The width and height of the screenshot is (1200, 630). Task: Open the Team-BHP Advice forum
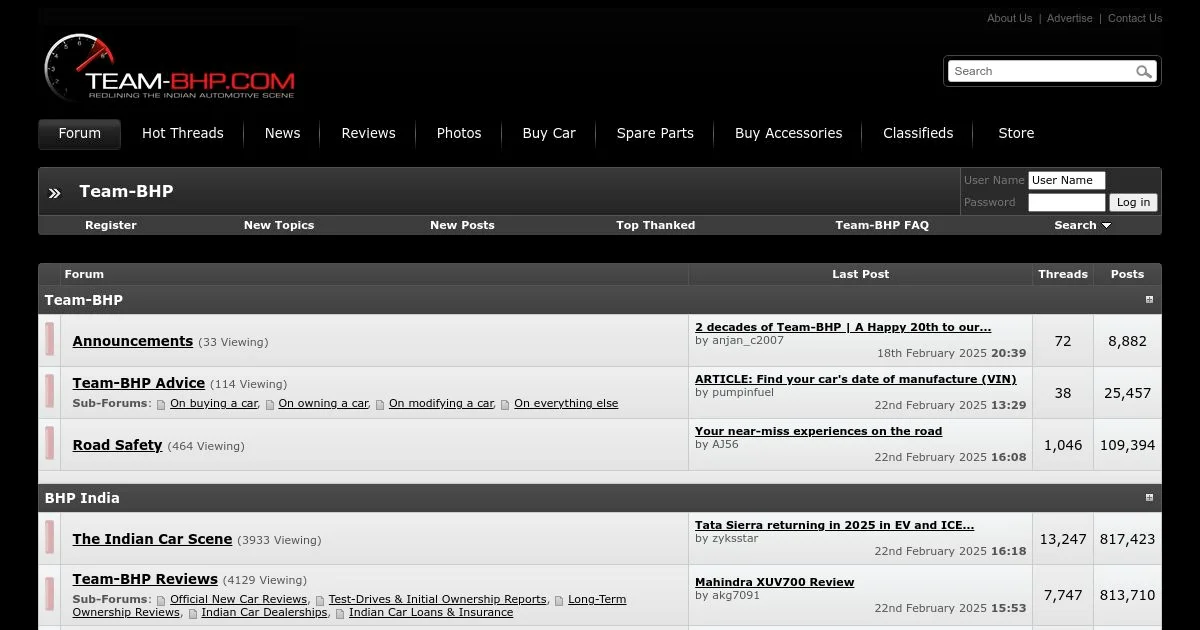pos(139,383)
